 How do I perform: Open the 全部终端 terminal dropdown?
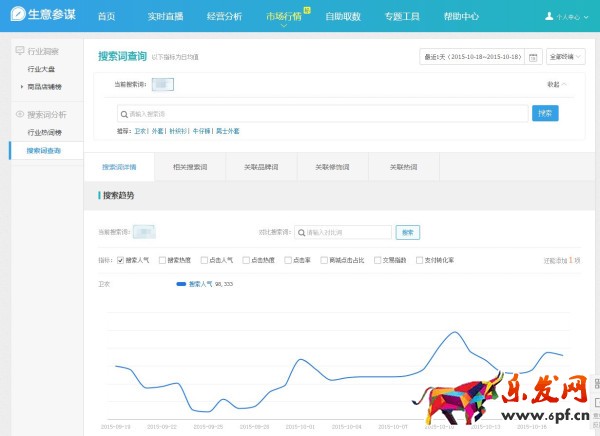point(566,58)
